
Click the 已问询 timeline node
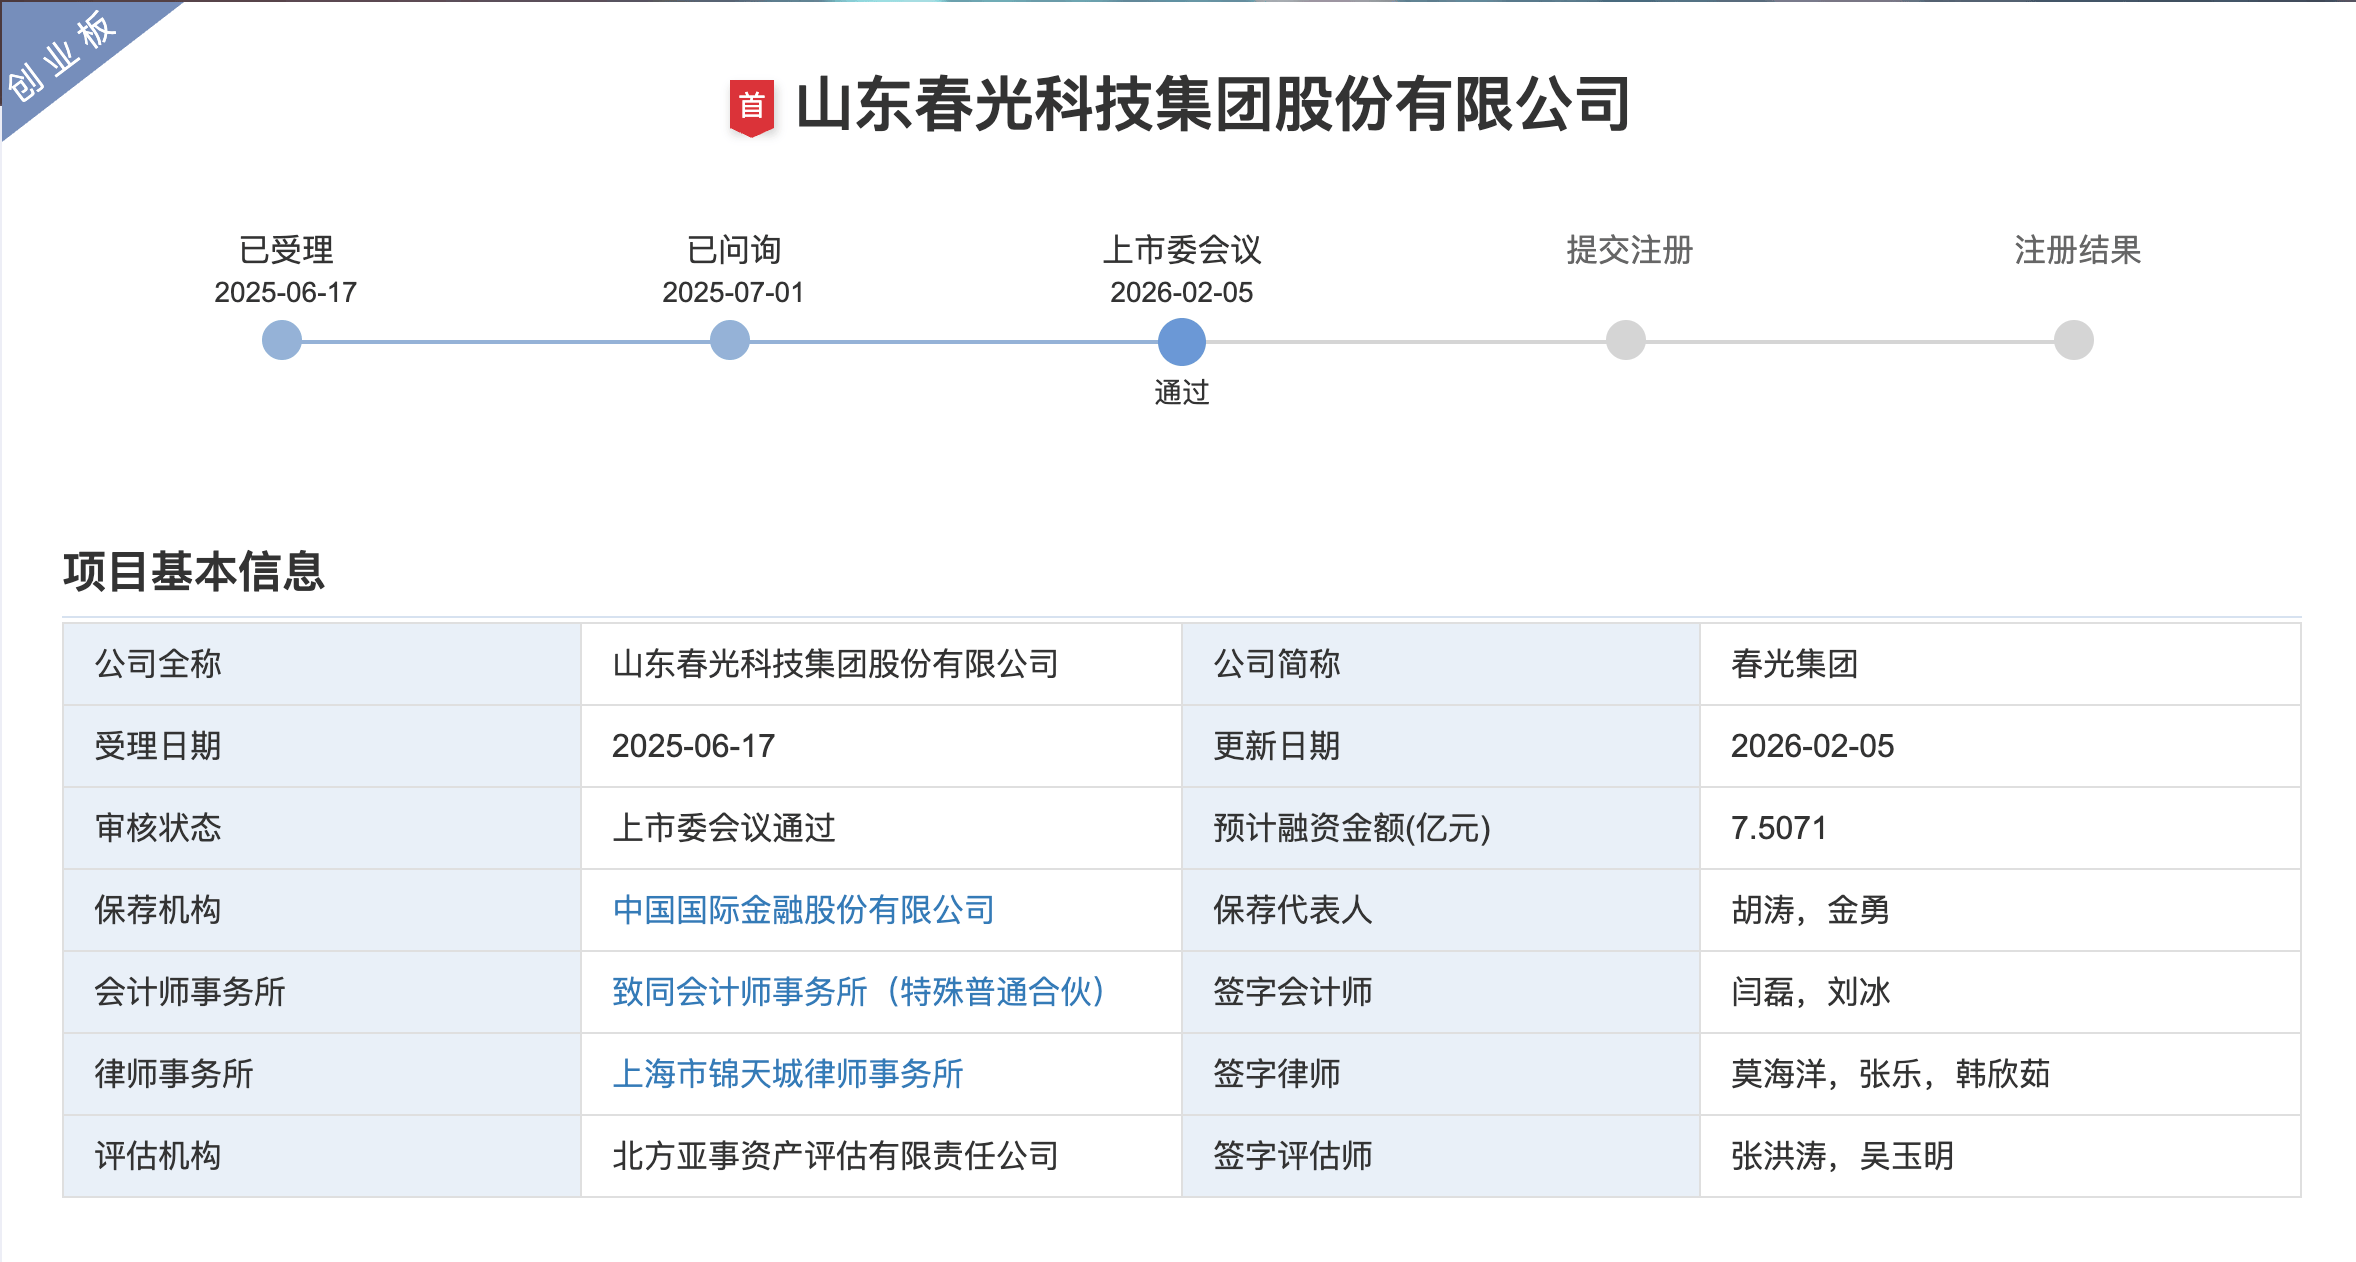pos(730,340)
